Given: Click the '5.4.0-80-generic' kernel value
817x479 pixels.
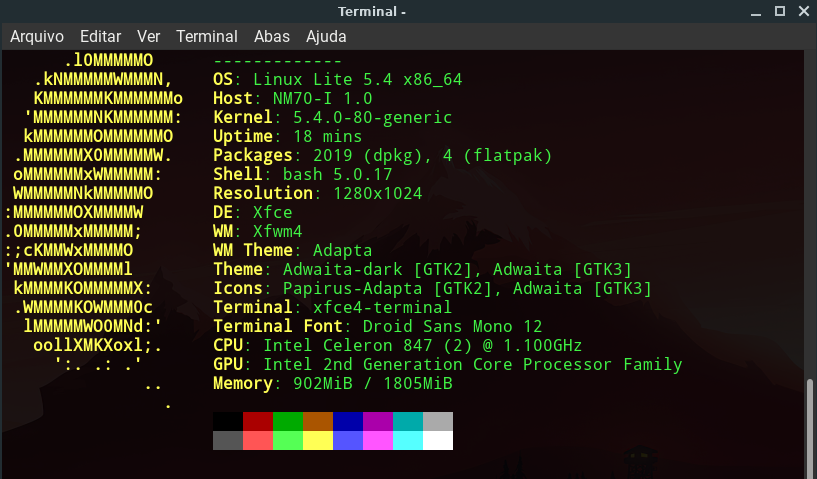Looking at the screenshot, I should [x=373, y=117].
